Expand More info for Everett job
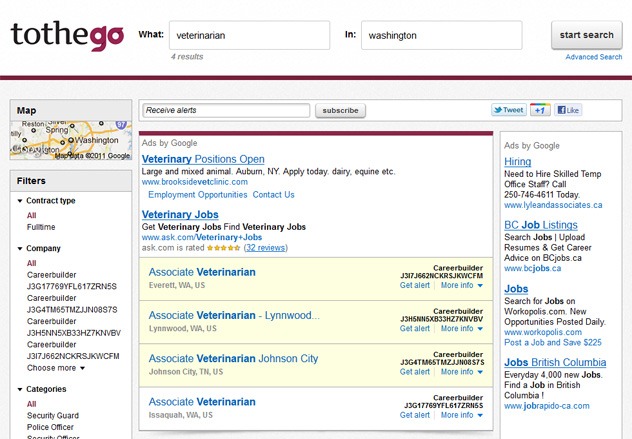 (x=462, y=285)
